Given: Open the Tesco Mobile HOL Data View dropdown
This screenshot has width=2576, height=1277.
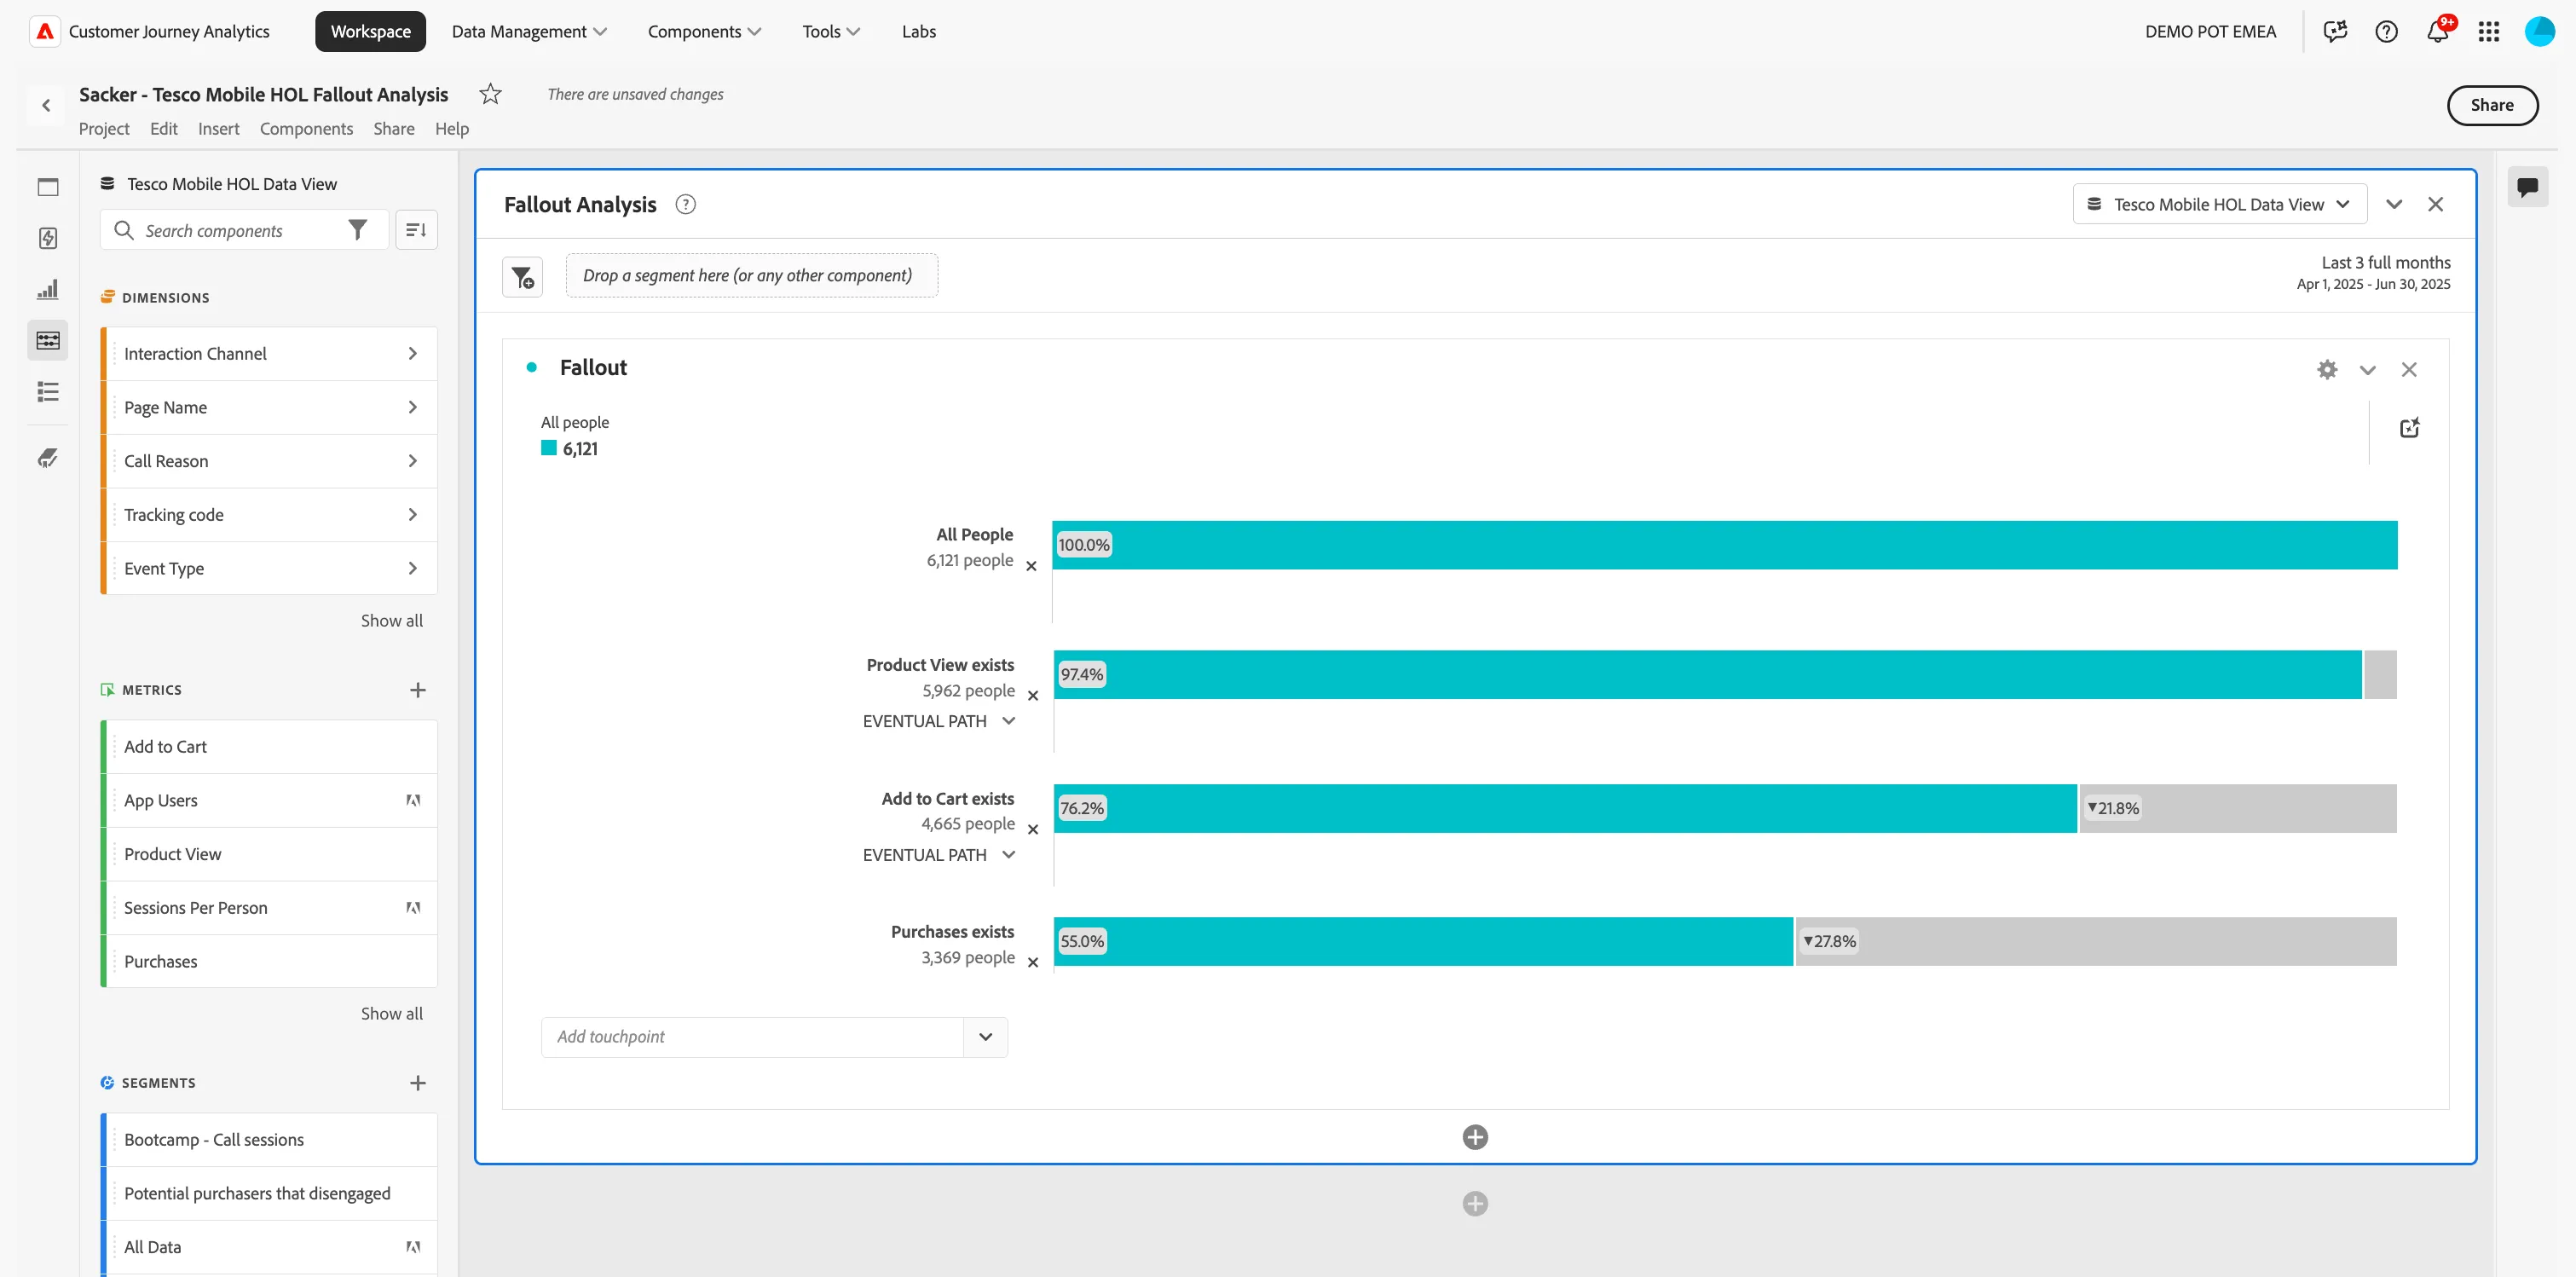Looking at the screenshot, I should (2219, 204).
